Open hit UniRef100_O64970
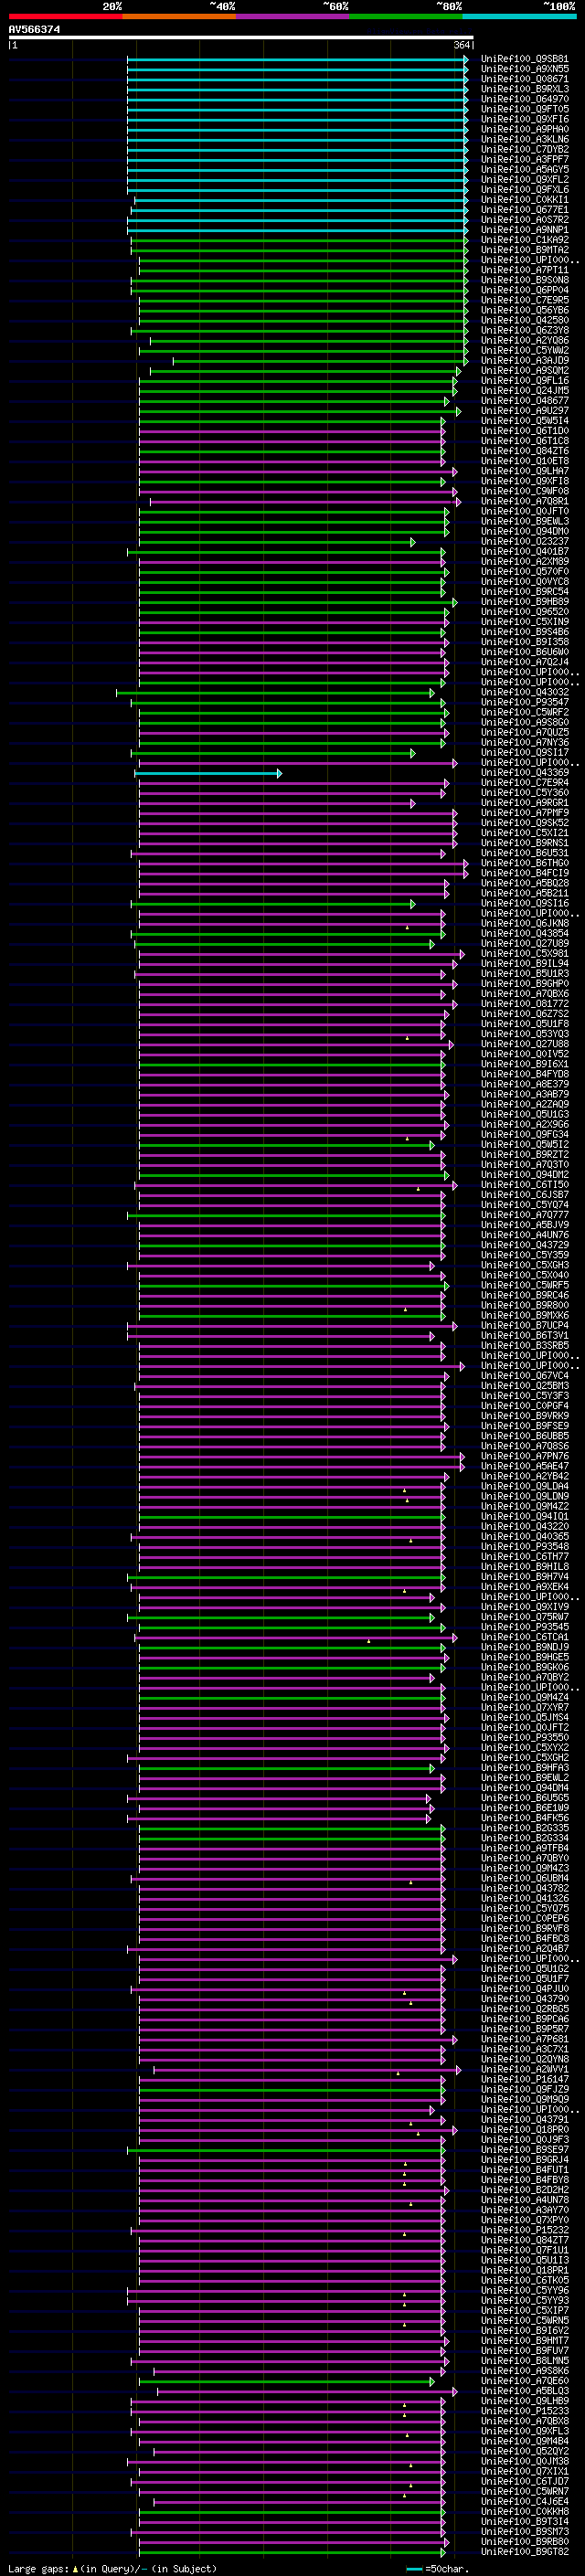 pyautogui.click(x=525, y=100)
